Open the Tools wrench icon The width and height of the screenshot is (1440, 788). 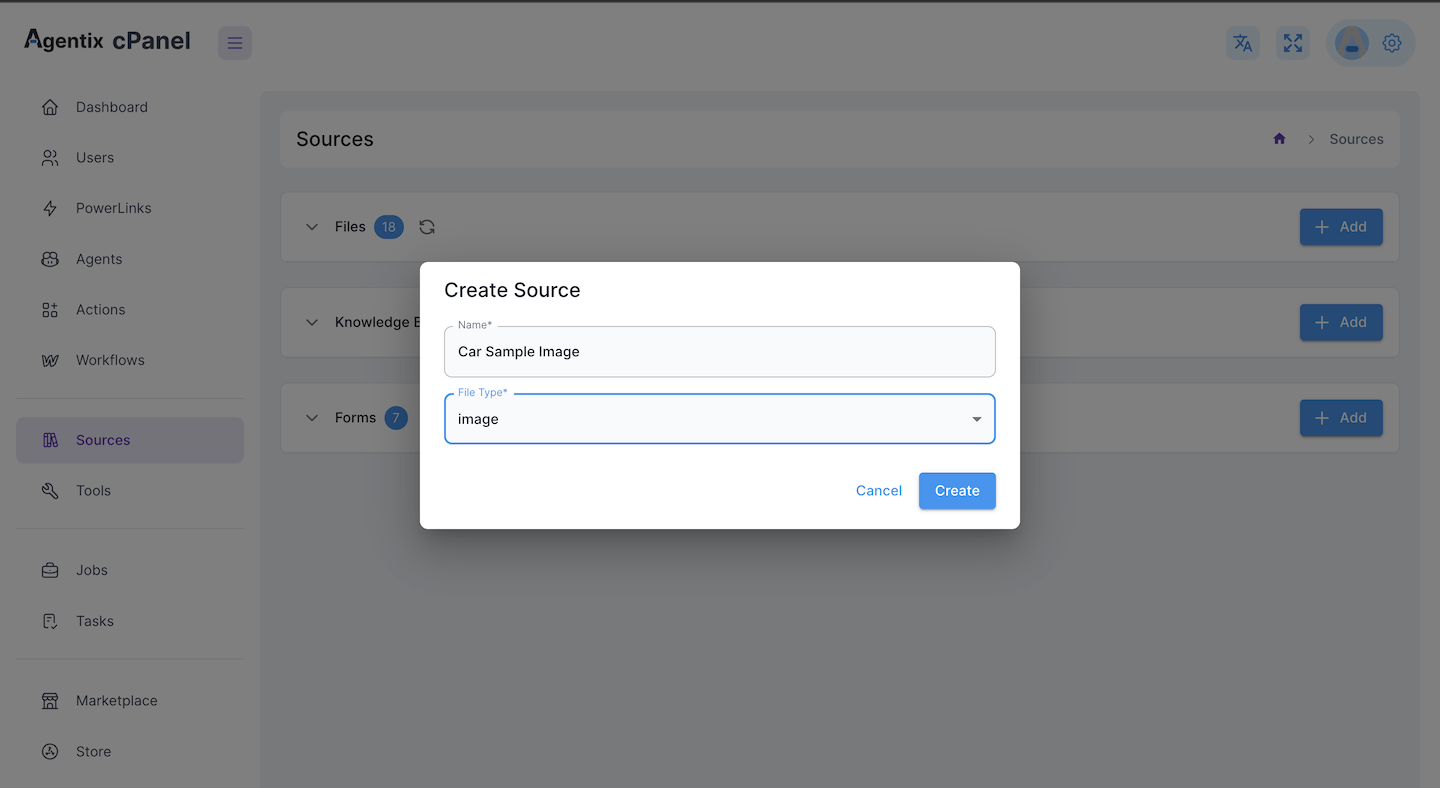click(50, 490)
